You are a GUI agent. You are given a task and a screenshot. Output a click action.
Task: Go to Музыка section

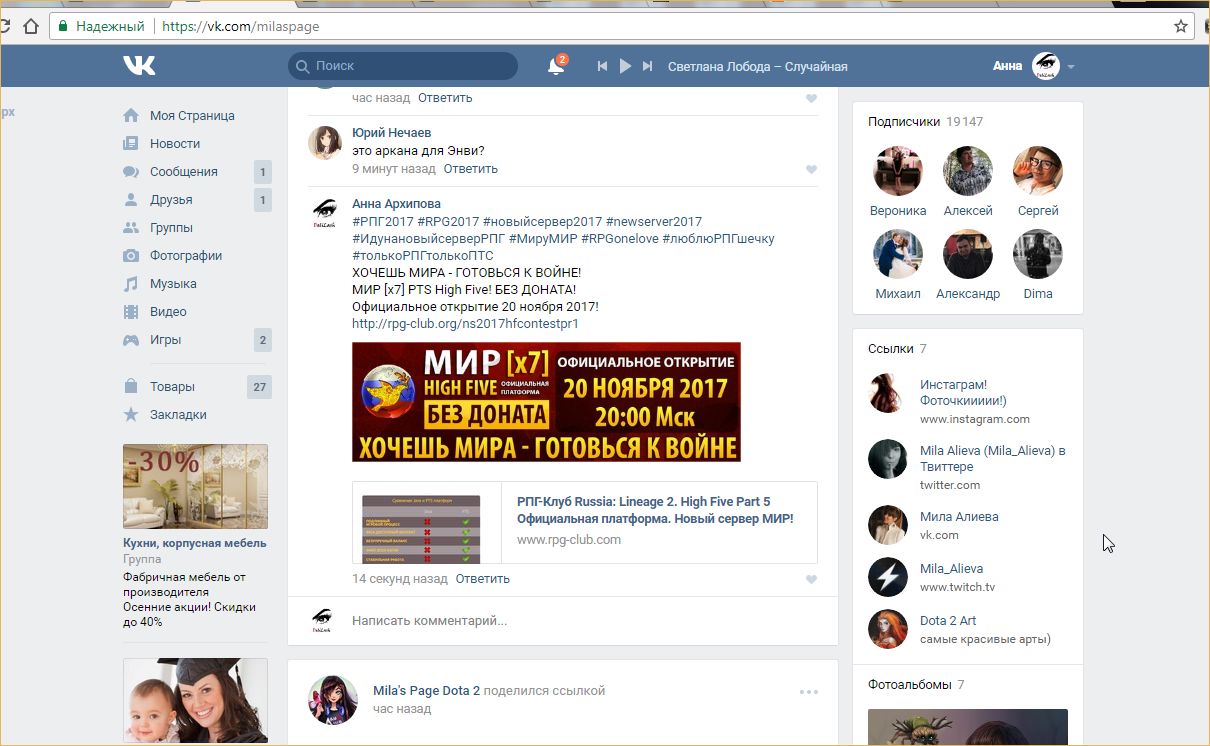[173, 284]
